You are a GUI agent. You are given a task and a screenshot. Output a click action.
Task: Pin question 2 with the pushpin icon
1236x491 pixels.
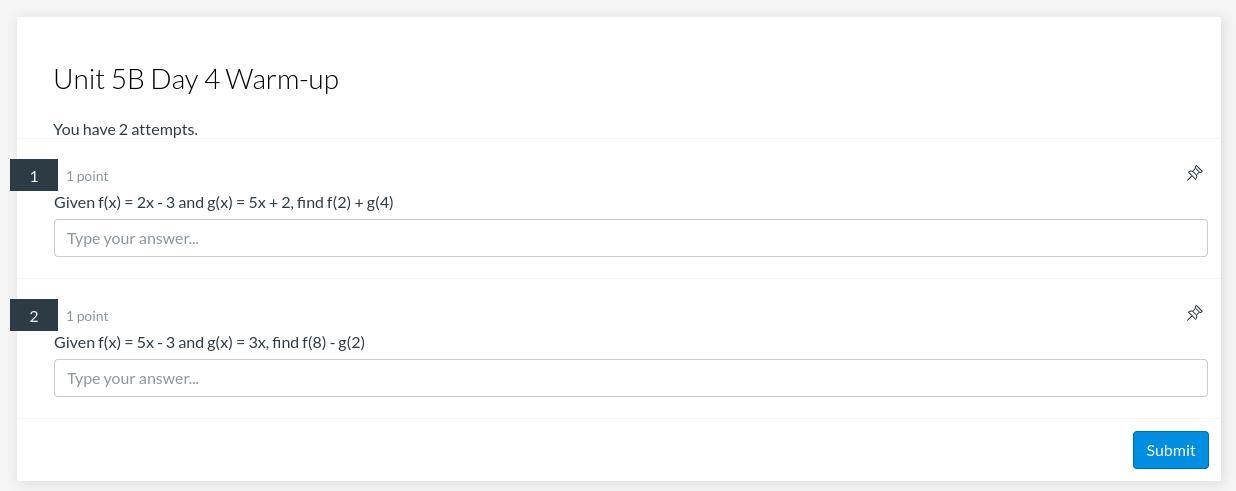point(1194,314)
